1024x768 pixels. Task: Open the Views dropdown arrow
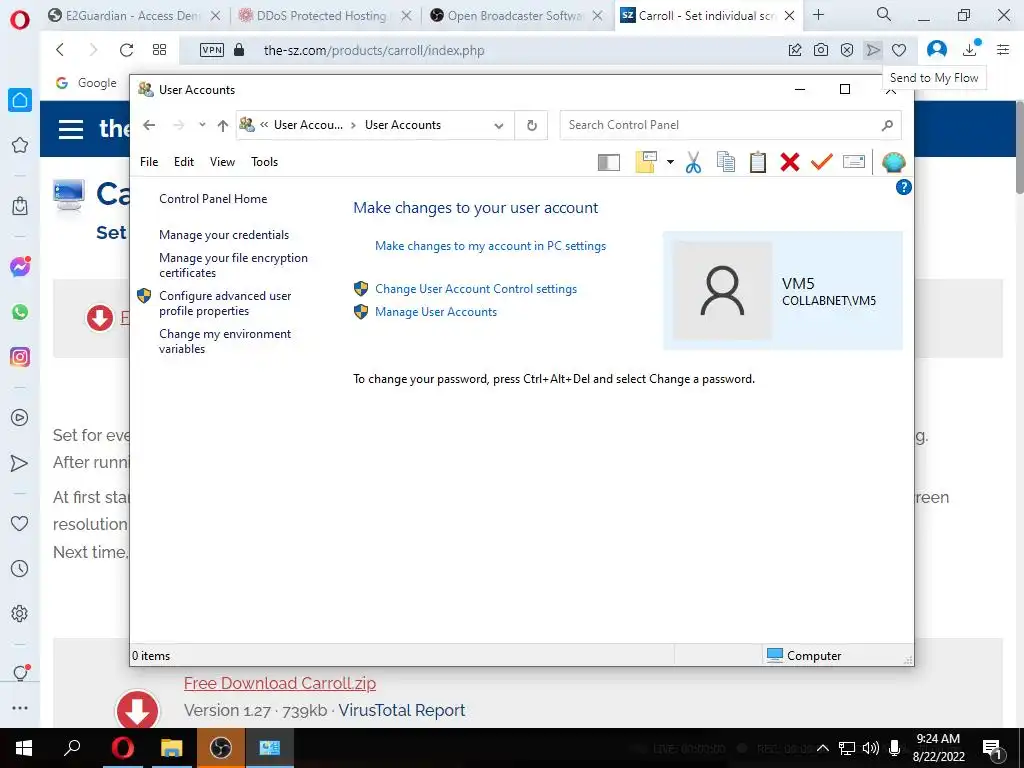point(670,162)
